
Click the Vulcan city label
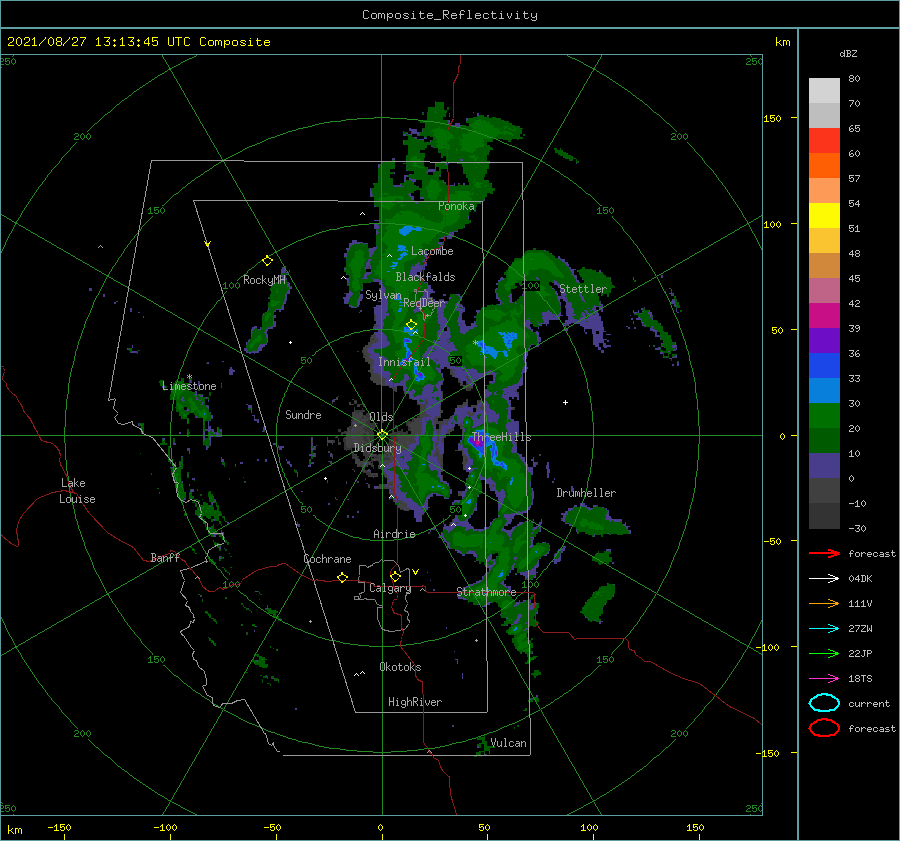508,742
